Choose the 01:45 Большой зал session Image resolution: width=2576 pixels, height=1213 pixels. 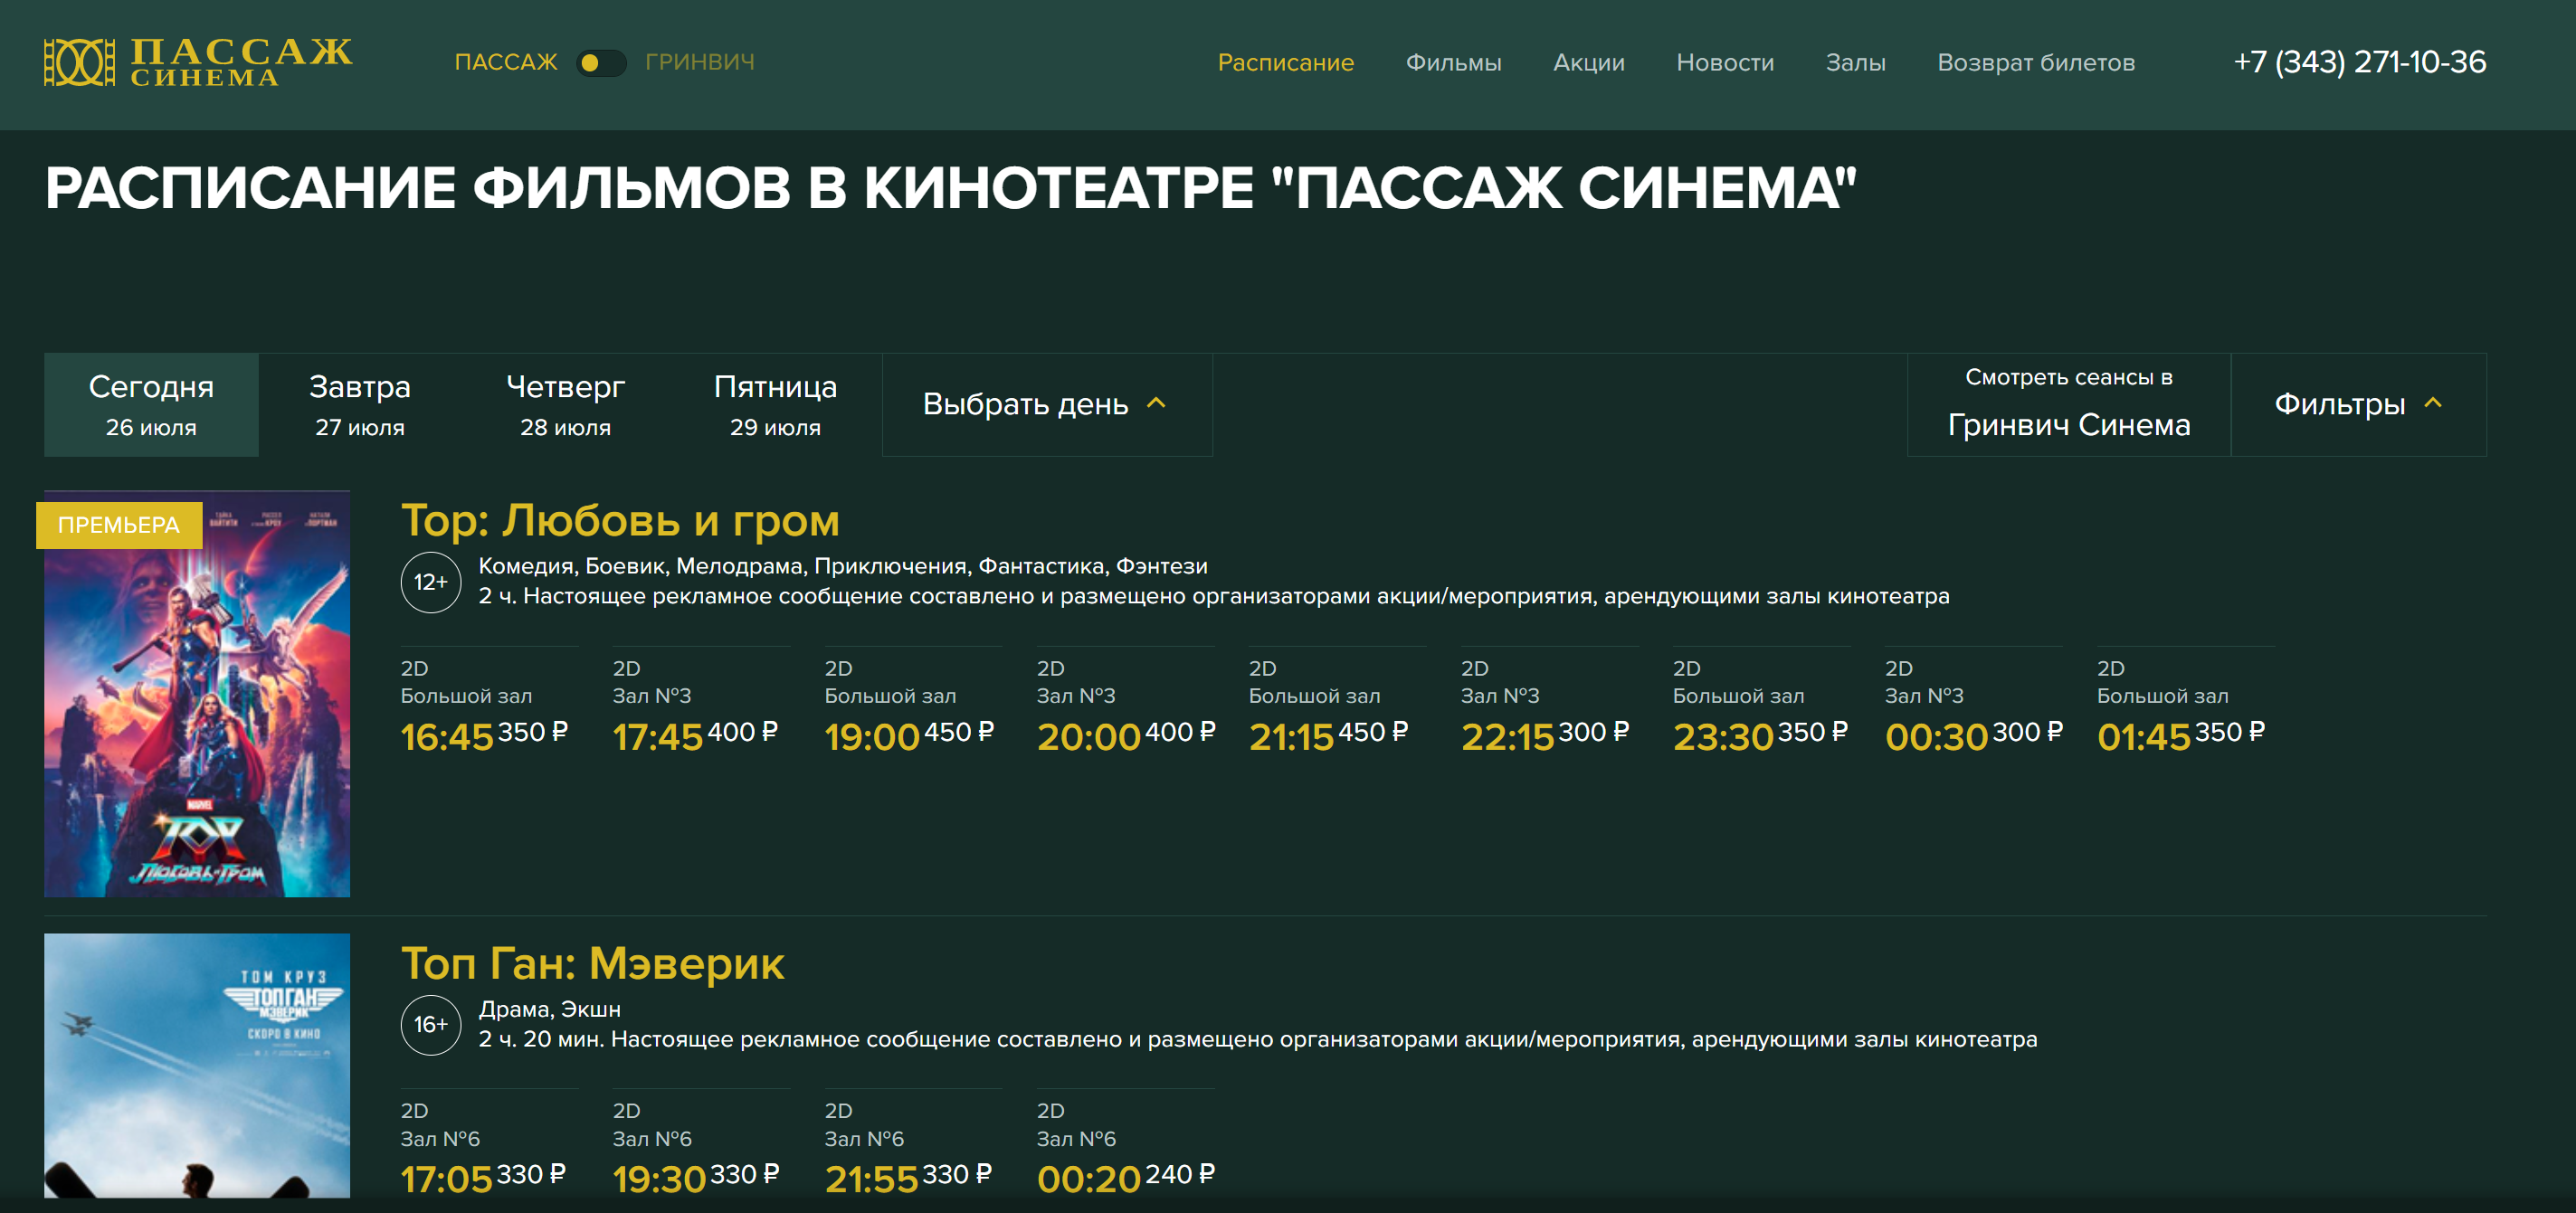click(2144, 737)
